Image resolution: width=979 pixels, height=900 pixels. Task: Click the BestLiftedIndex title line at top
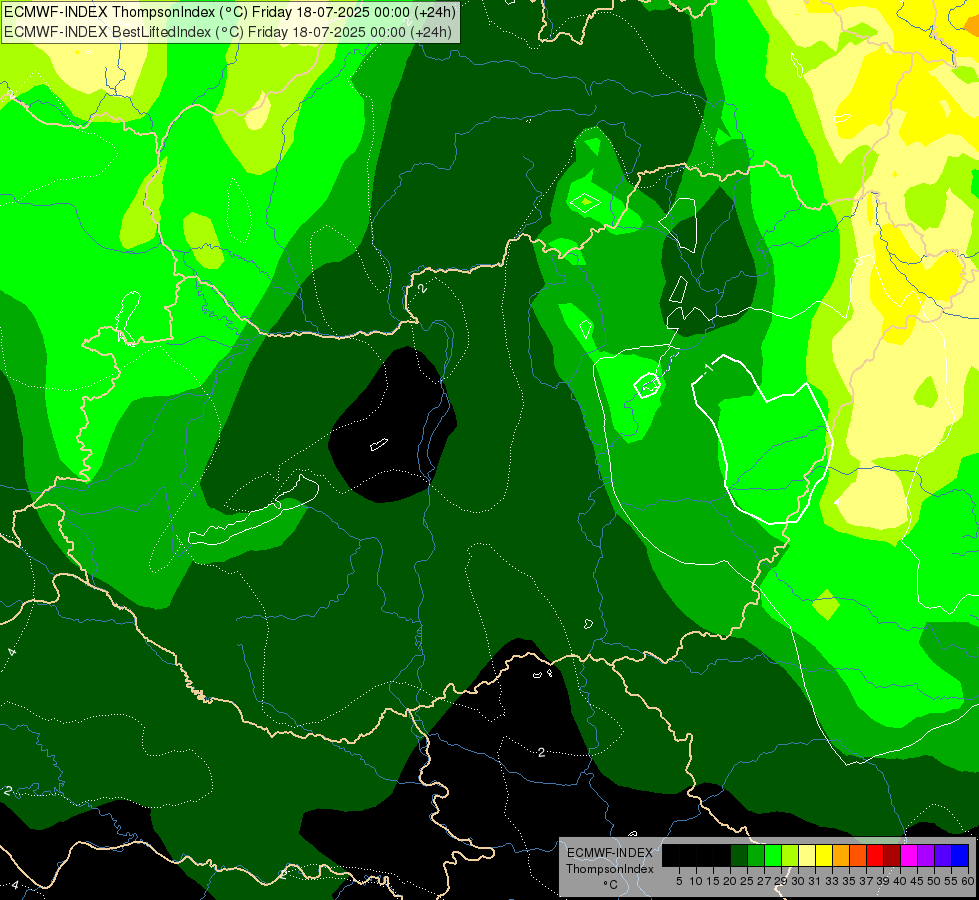(x=228, y=32)
